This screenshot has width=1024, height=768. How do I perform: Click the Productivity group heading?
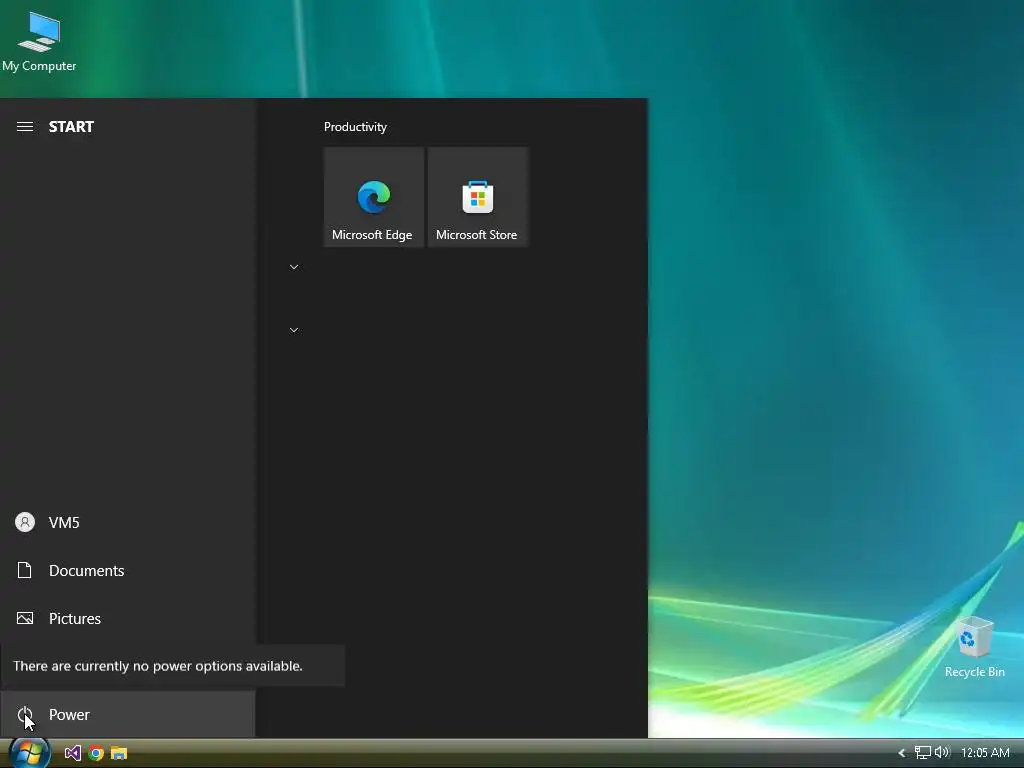point(355,127)
